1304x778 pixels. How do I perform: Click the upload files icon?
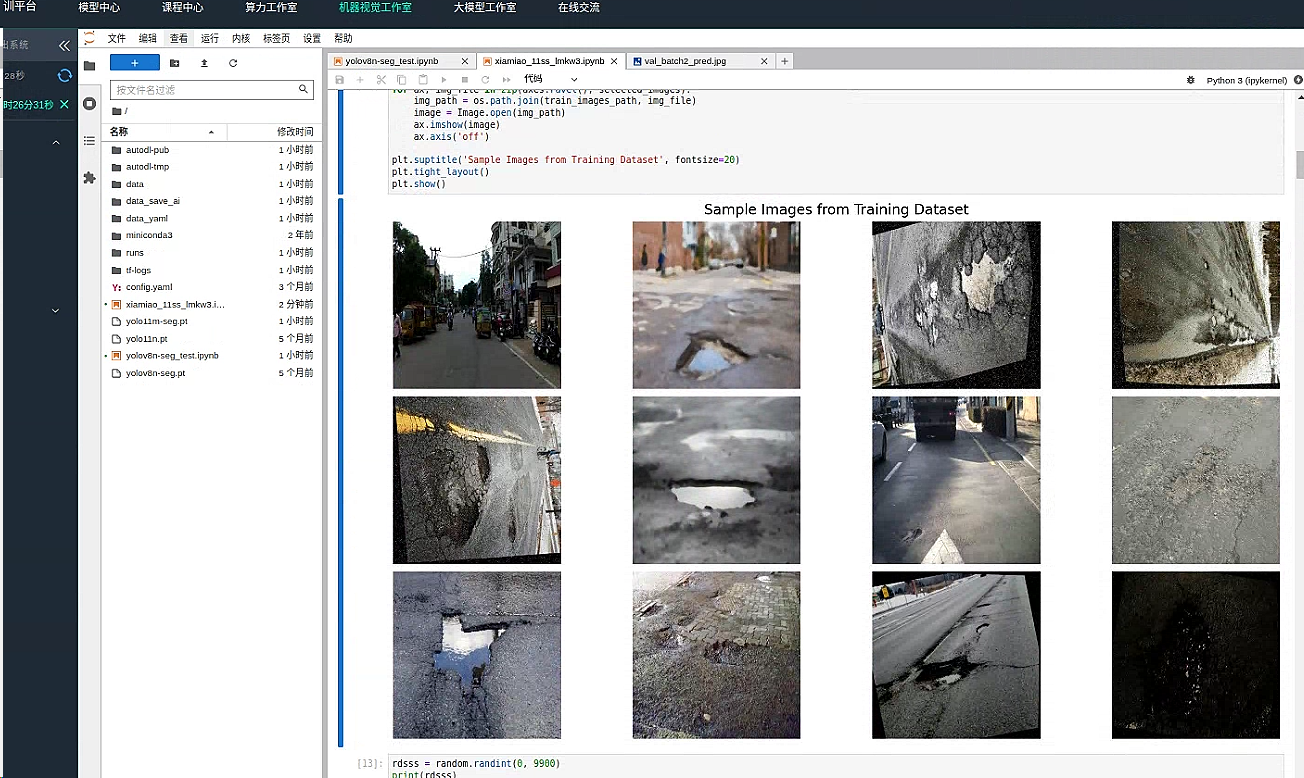pyautogui.click(x=204, y=63)
